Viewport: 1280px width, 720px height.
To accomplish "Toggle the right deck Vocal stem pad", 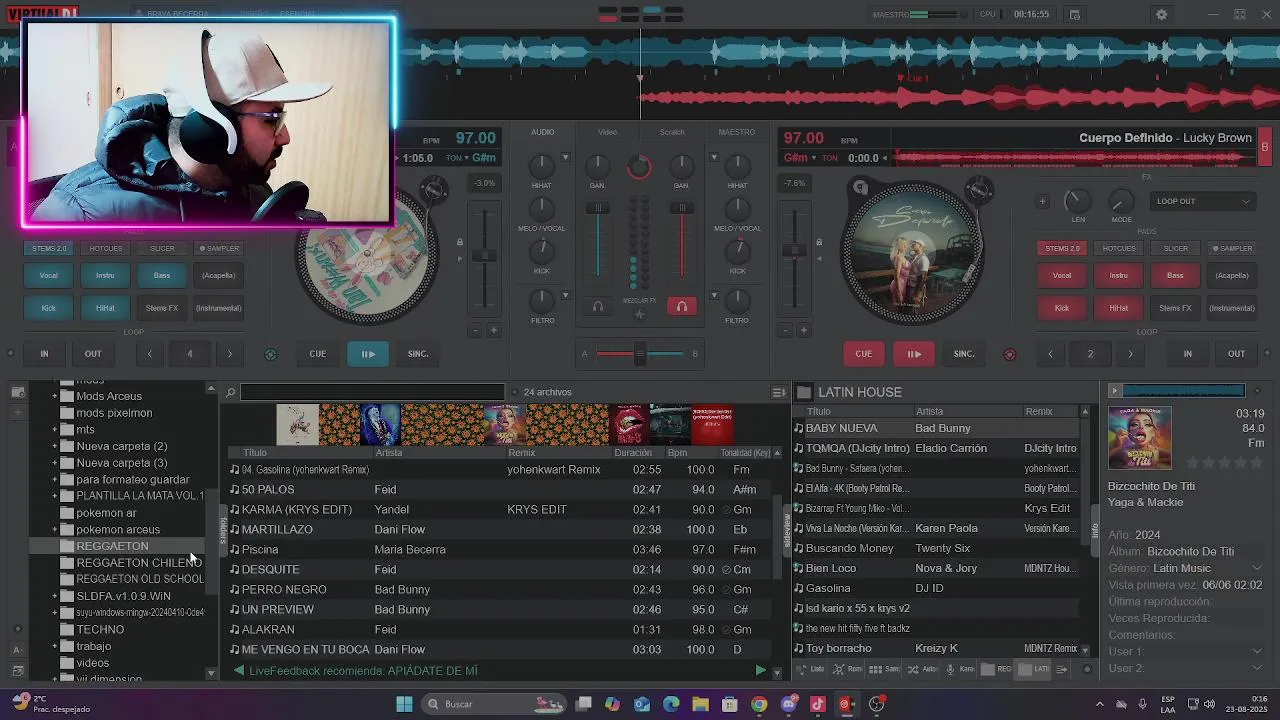I will coord(1062,275).
